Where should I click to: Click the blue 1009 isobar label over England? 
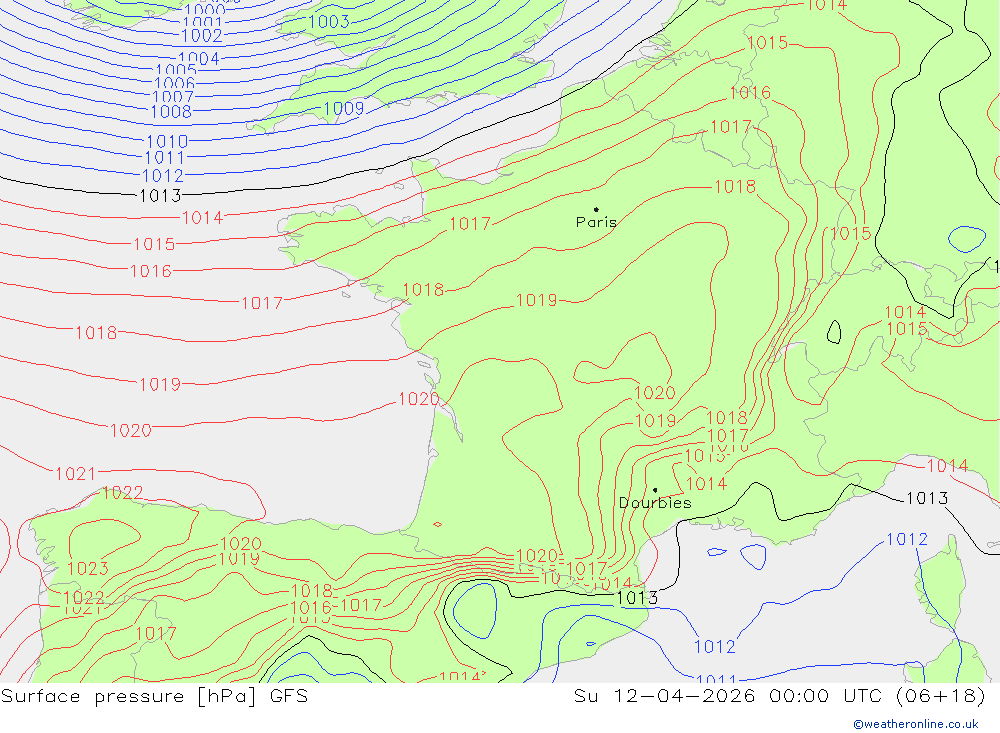point(343,109)
